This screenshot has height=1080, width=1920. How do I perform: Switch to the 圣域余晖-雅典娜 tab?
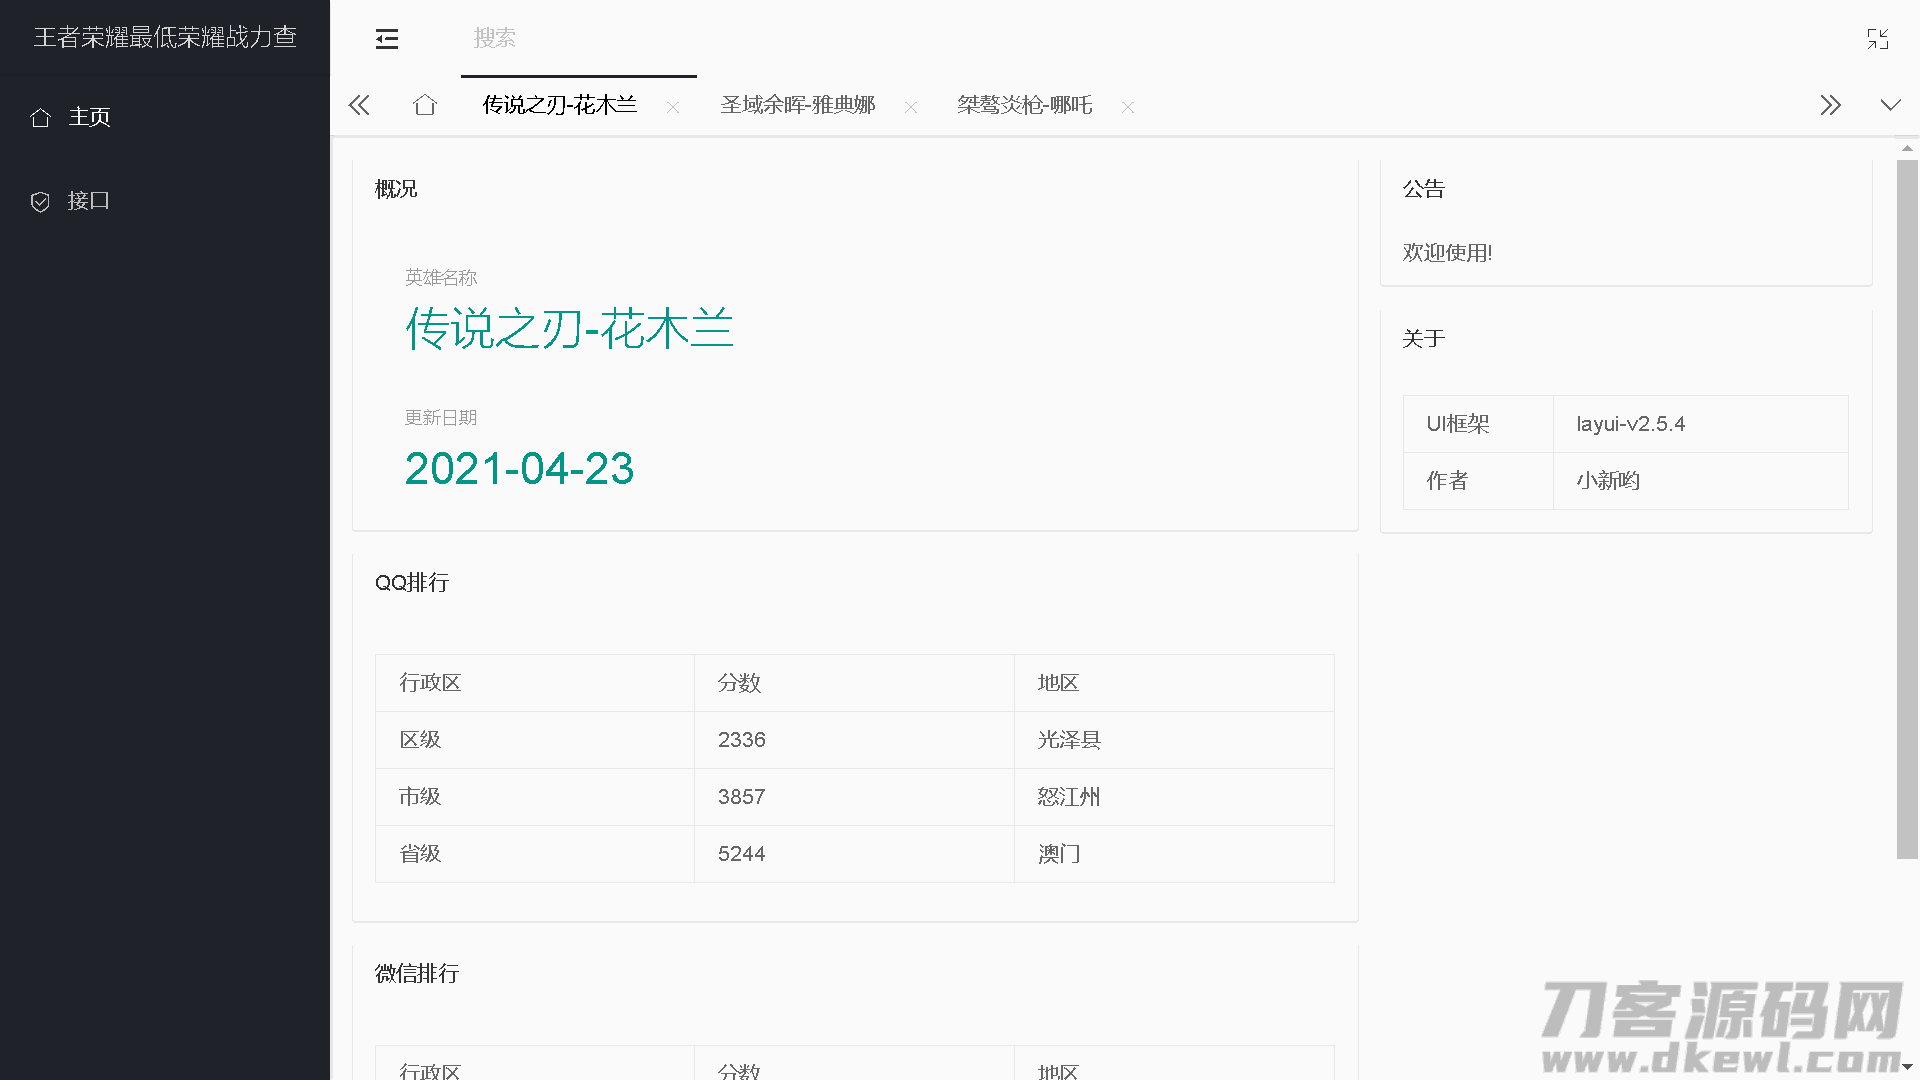click(x=797, y=105)
